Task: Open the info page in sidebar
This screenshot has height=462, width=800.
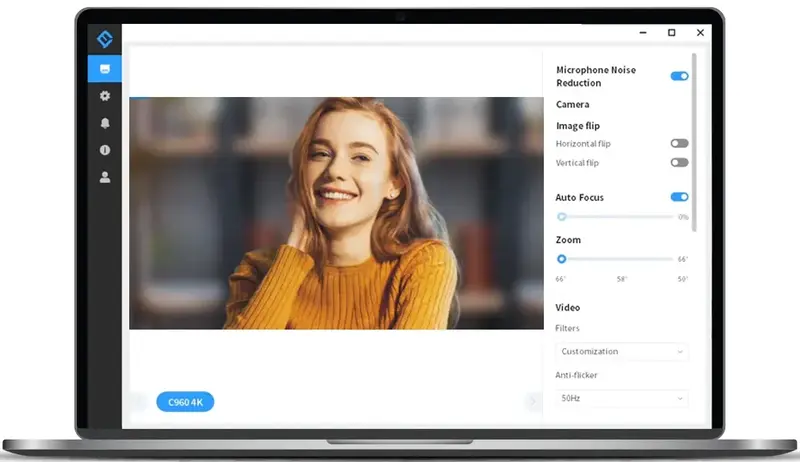Action: pos(104,150)
